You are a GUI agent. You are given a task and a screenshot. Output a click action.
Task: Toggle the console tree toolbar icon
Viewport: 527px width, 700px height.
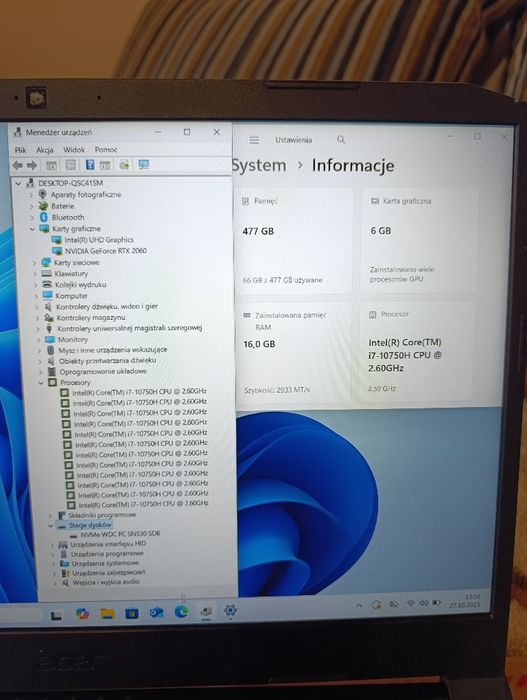(51, 166)
